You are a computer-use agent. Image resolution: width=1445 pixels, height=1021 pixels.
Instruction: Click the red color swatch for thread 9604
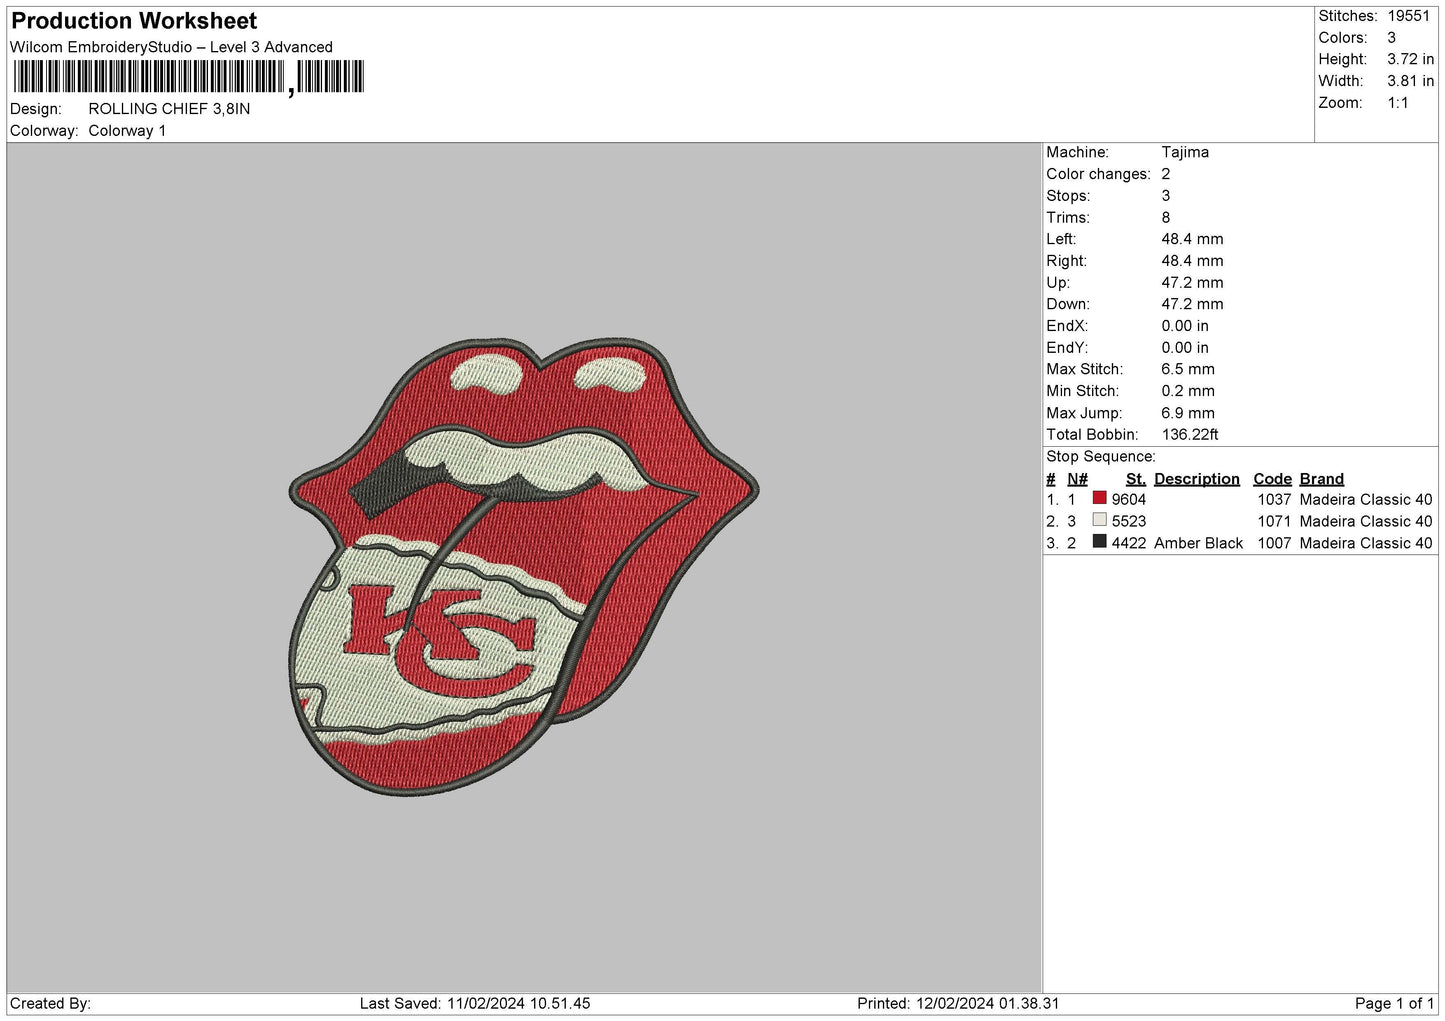[x=1100, y=498]
